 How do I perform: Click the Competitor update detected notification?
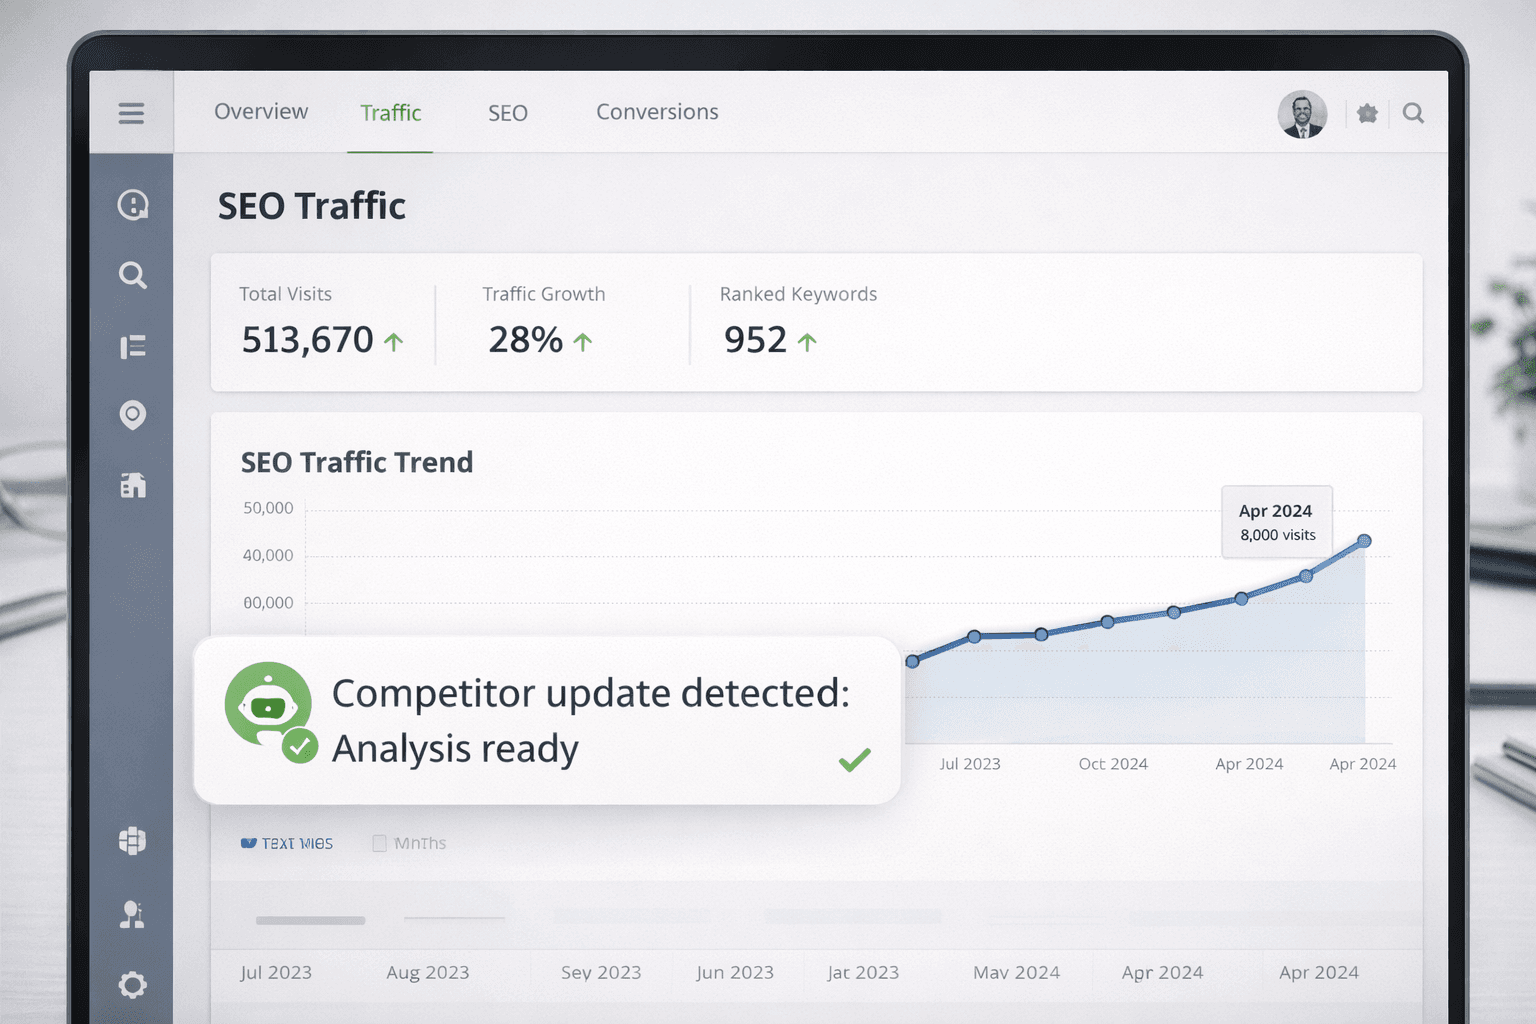tap(546, 720)
